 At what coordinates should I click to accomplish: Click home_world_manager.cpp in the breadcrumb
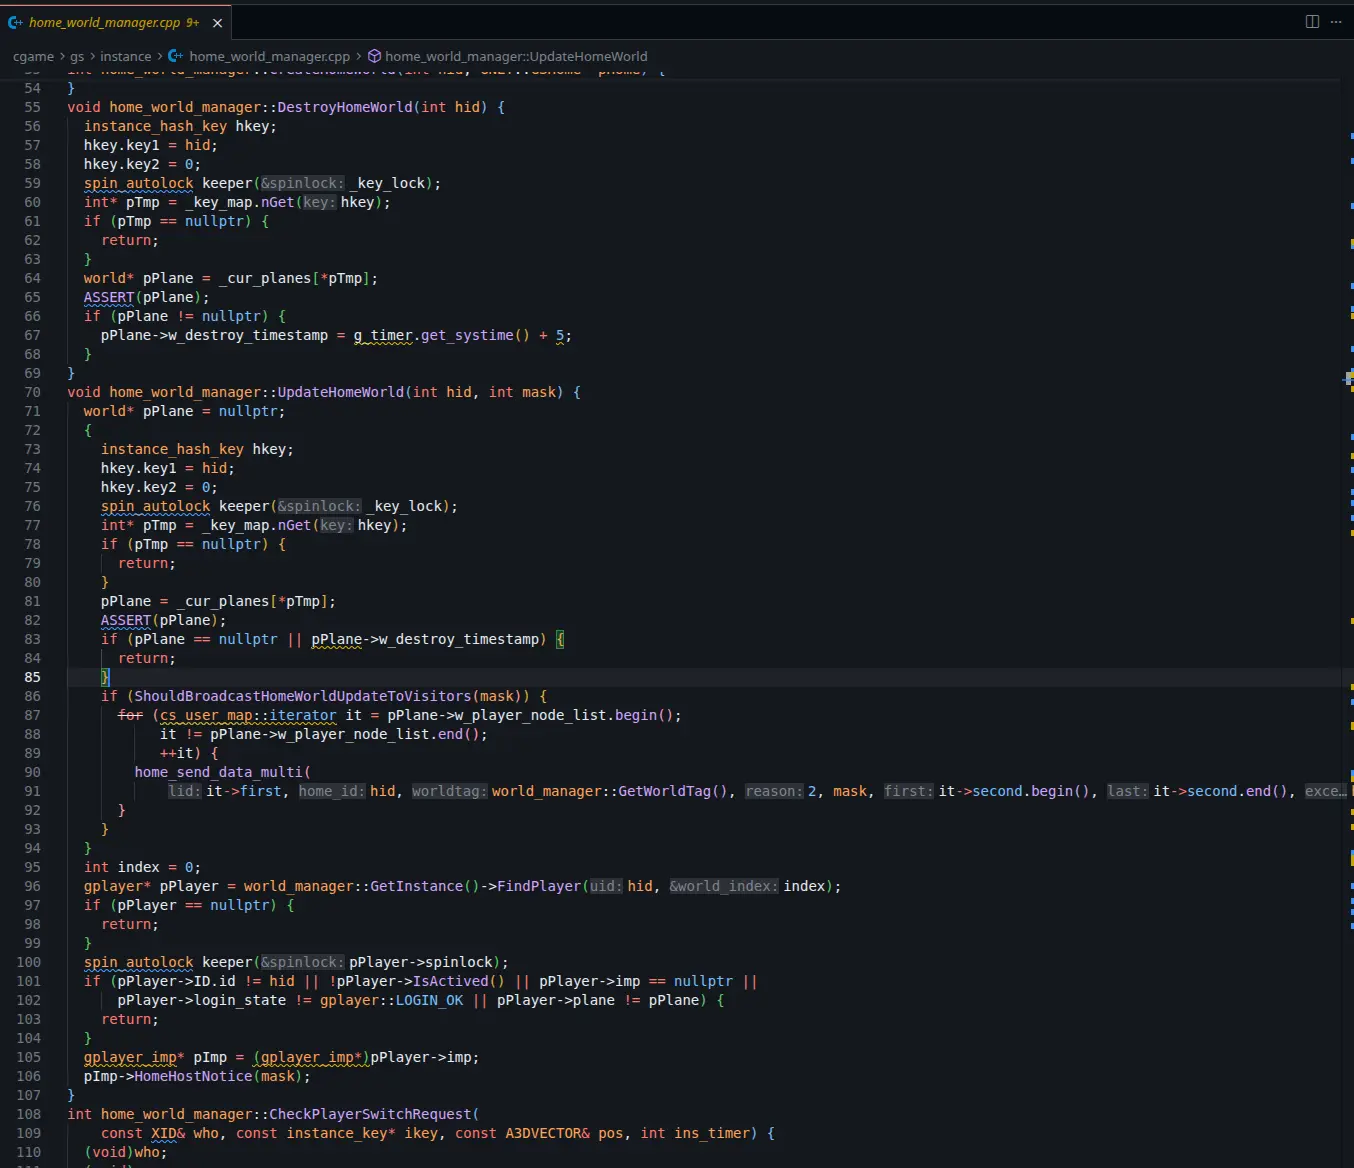[x=269, y=57]
